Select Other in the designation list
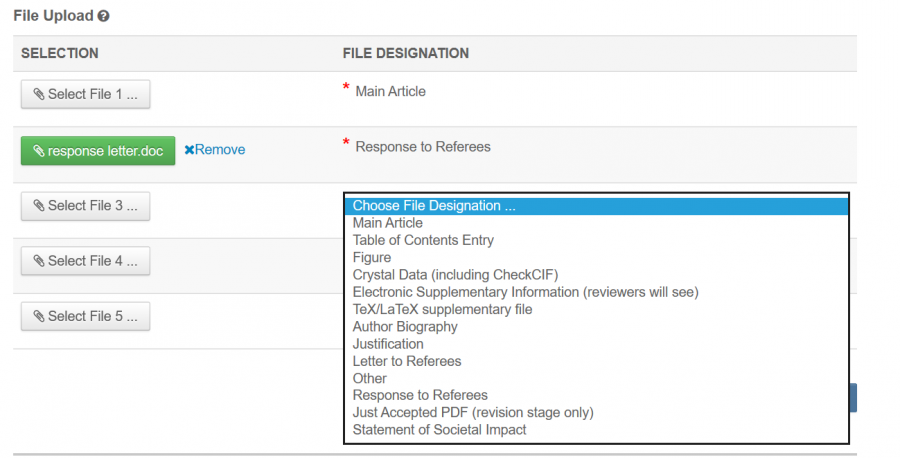This screenshot has height=458, width=900. tap(370, 378)
